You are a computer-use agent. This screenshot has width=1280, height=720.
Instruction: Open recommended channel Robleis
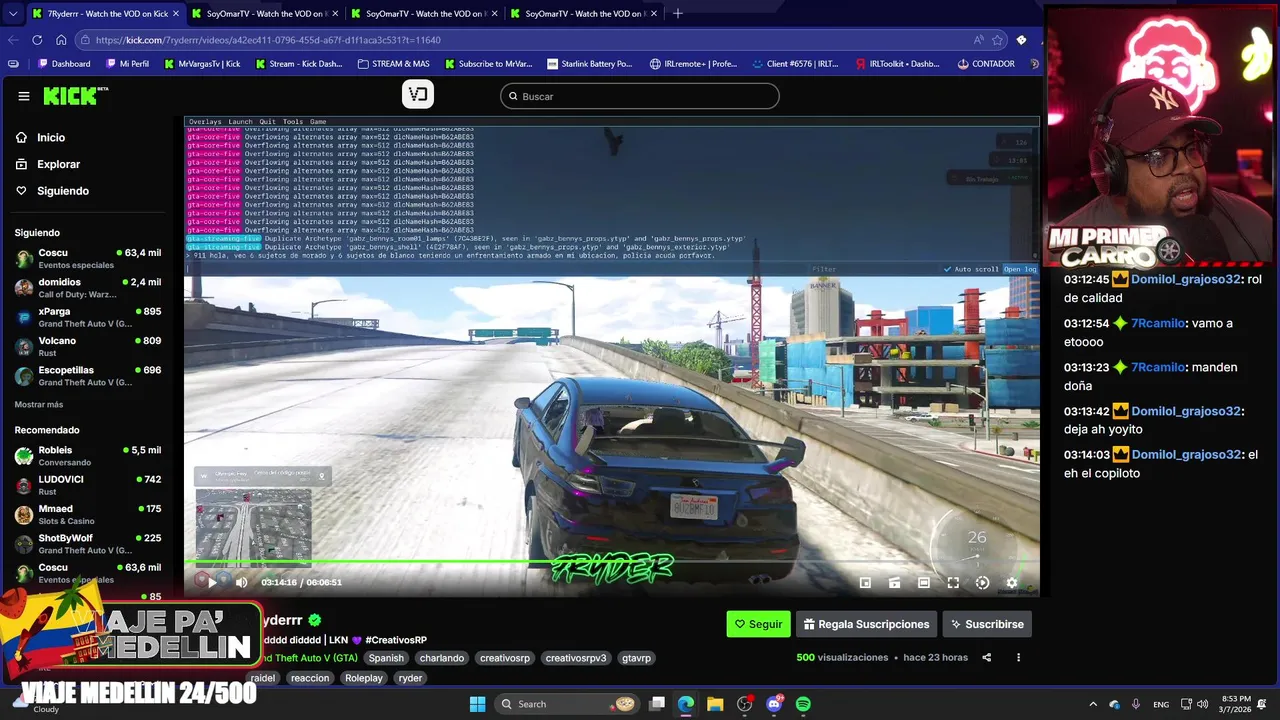[x=88, y=456]
